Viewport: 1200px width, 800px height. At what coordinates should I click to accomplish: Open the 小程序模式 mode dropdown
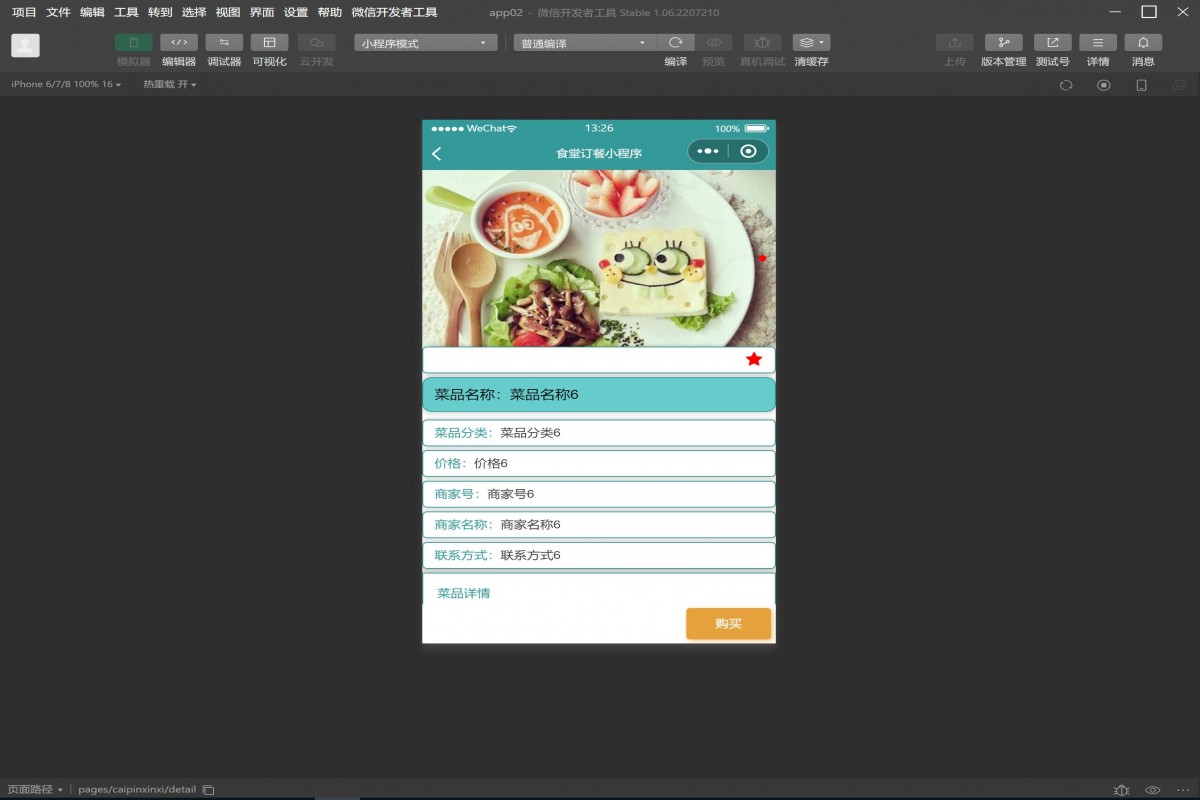425,42
